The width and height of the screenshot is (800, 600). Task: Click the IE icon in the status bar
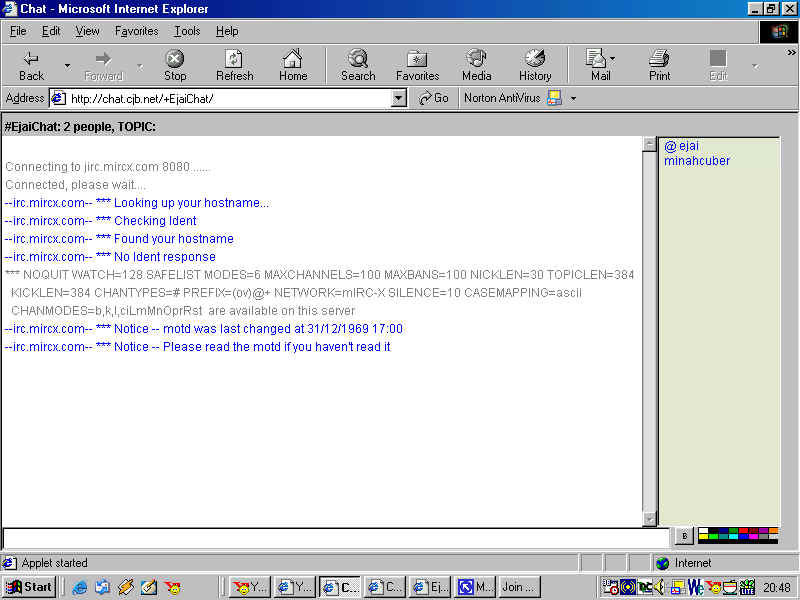click(x=9, y=563)
